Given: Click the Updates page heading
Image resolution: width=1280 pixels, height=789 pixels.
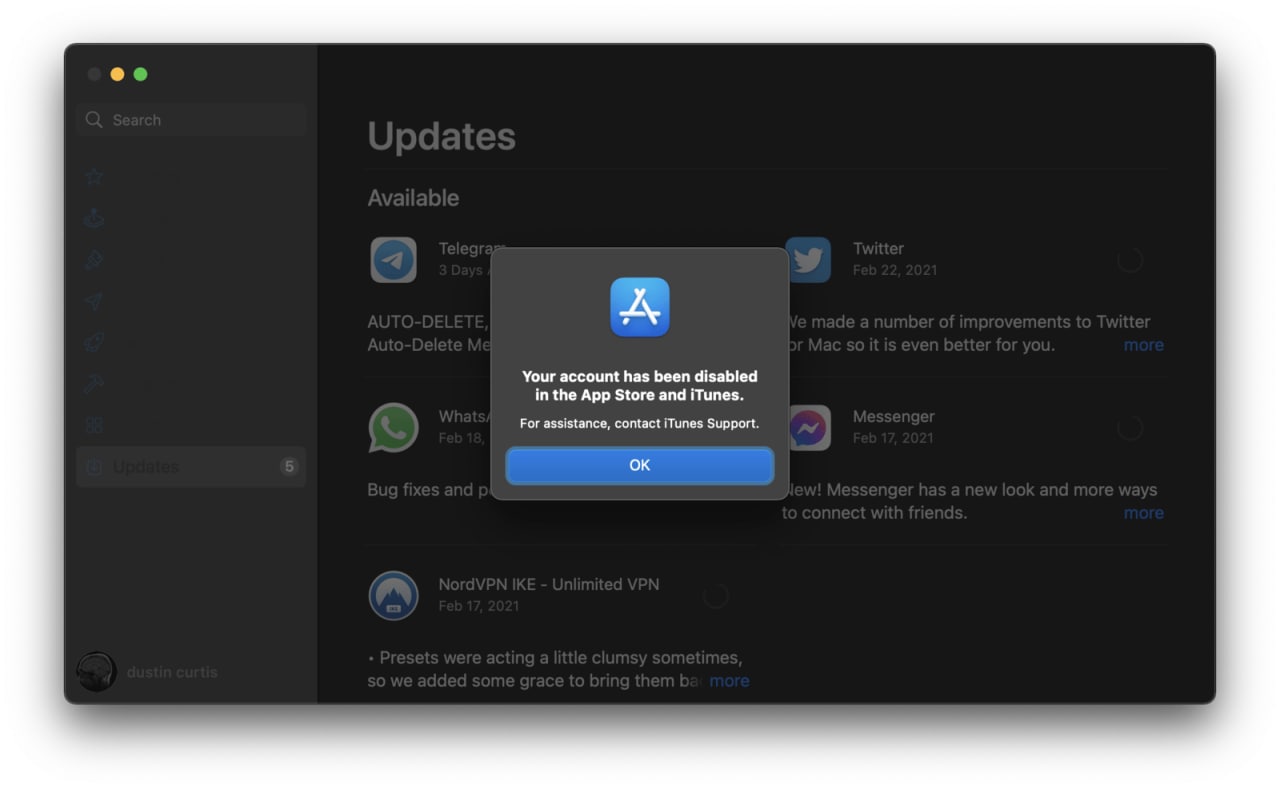Looking at the screenshot, I should click(442, 136).
